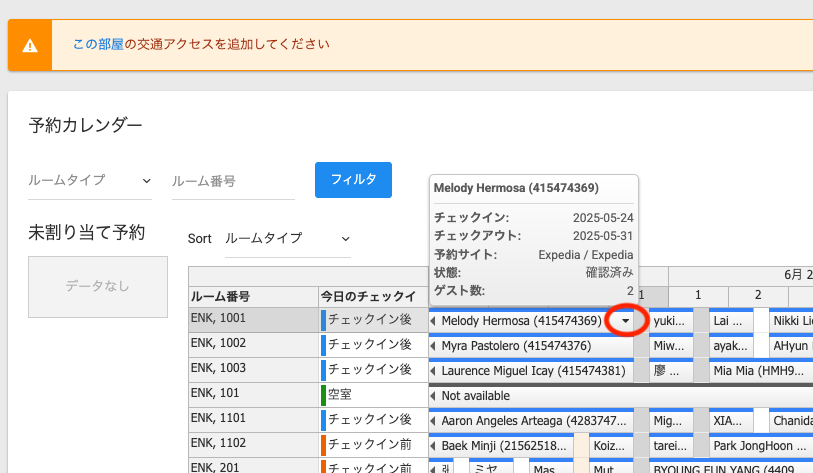Screen dimensions: 813x473
Task: Click the left arrow on Baek Minji's booking
Action: (x=433, y=446)
